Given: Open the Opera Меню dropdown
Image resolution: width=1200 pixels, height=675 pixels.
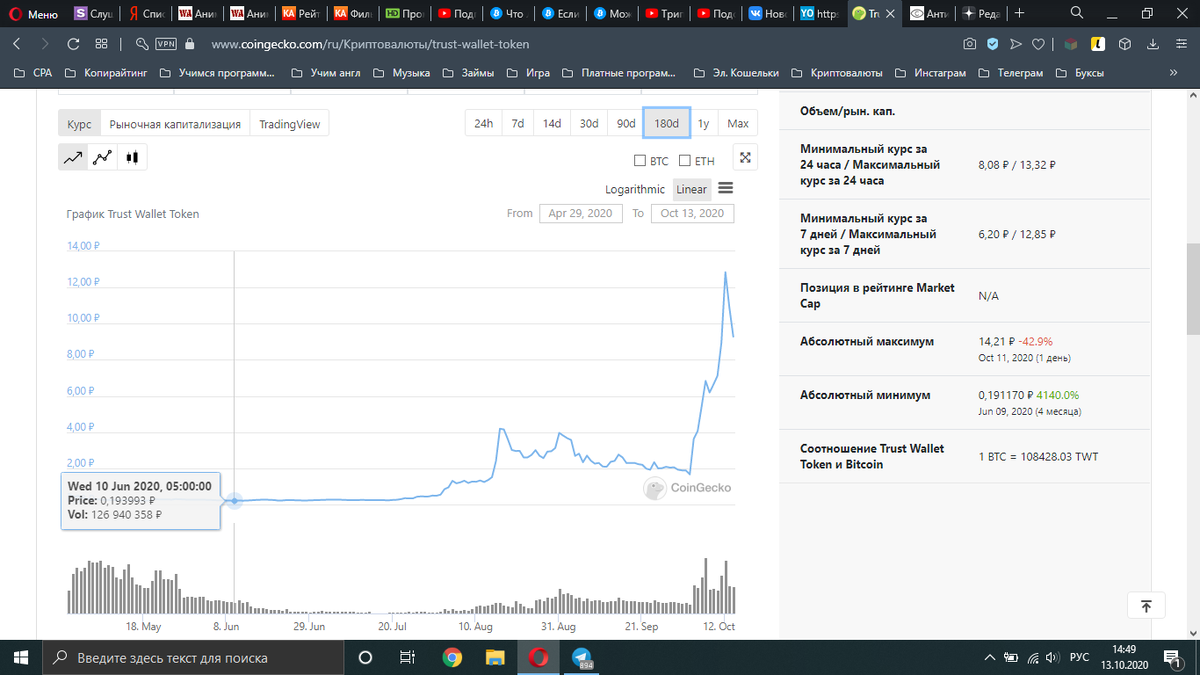Looking at the screenshot, I should 32,14.
